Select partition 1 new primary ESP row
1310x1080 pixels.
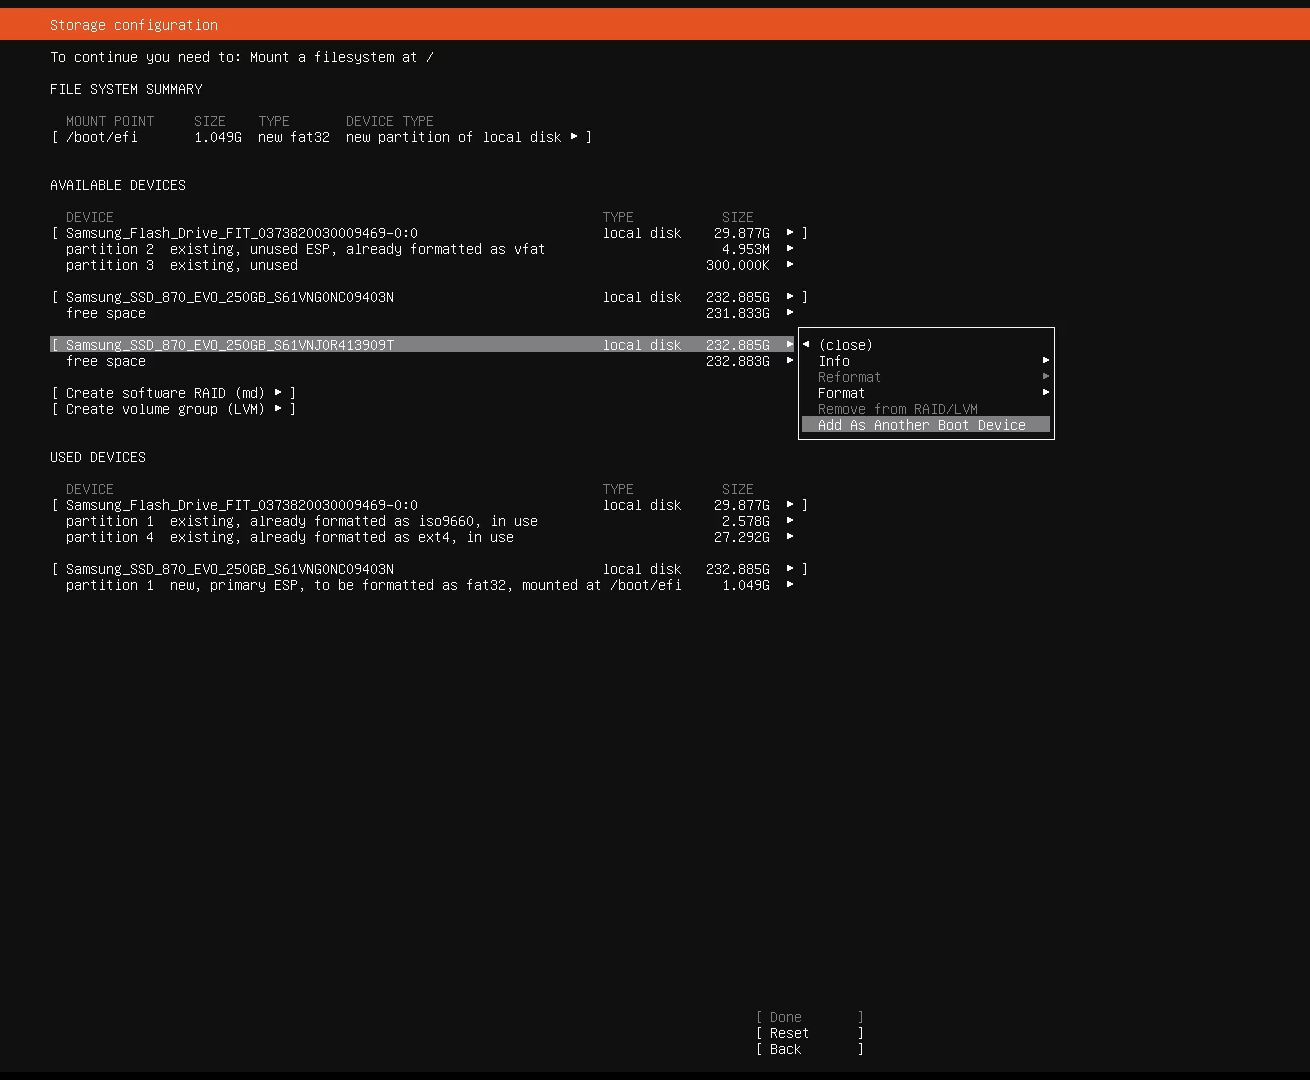(429, 585)
